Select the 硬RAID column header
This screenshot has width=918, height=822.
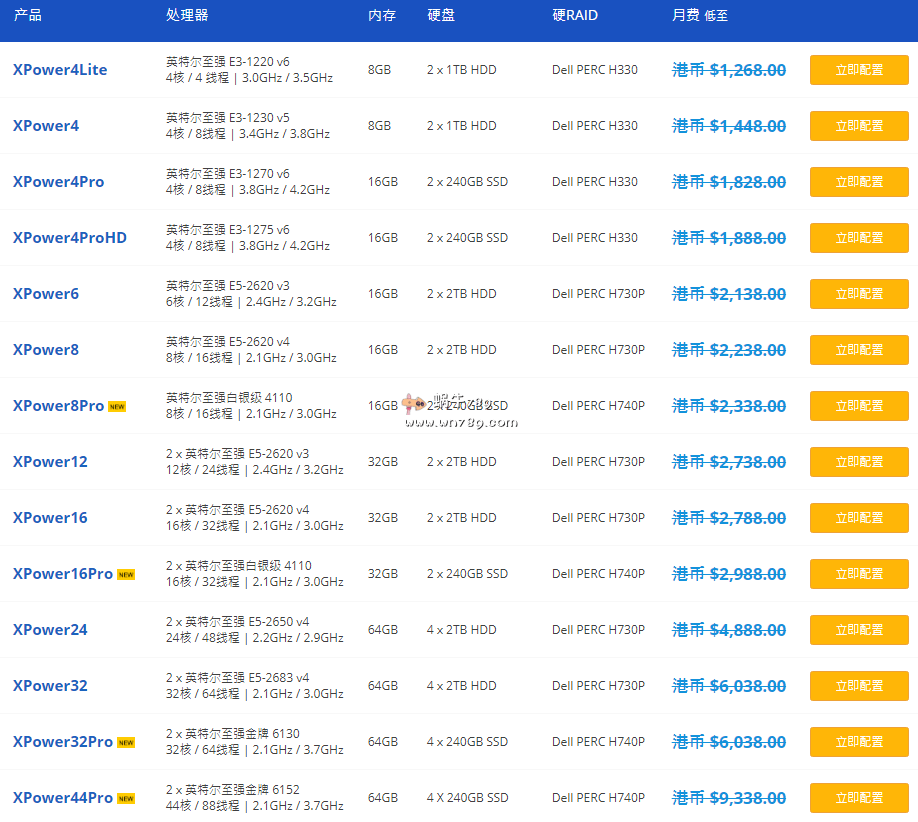point(575,16)
